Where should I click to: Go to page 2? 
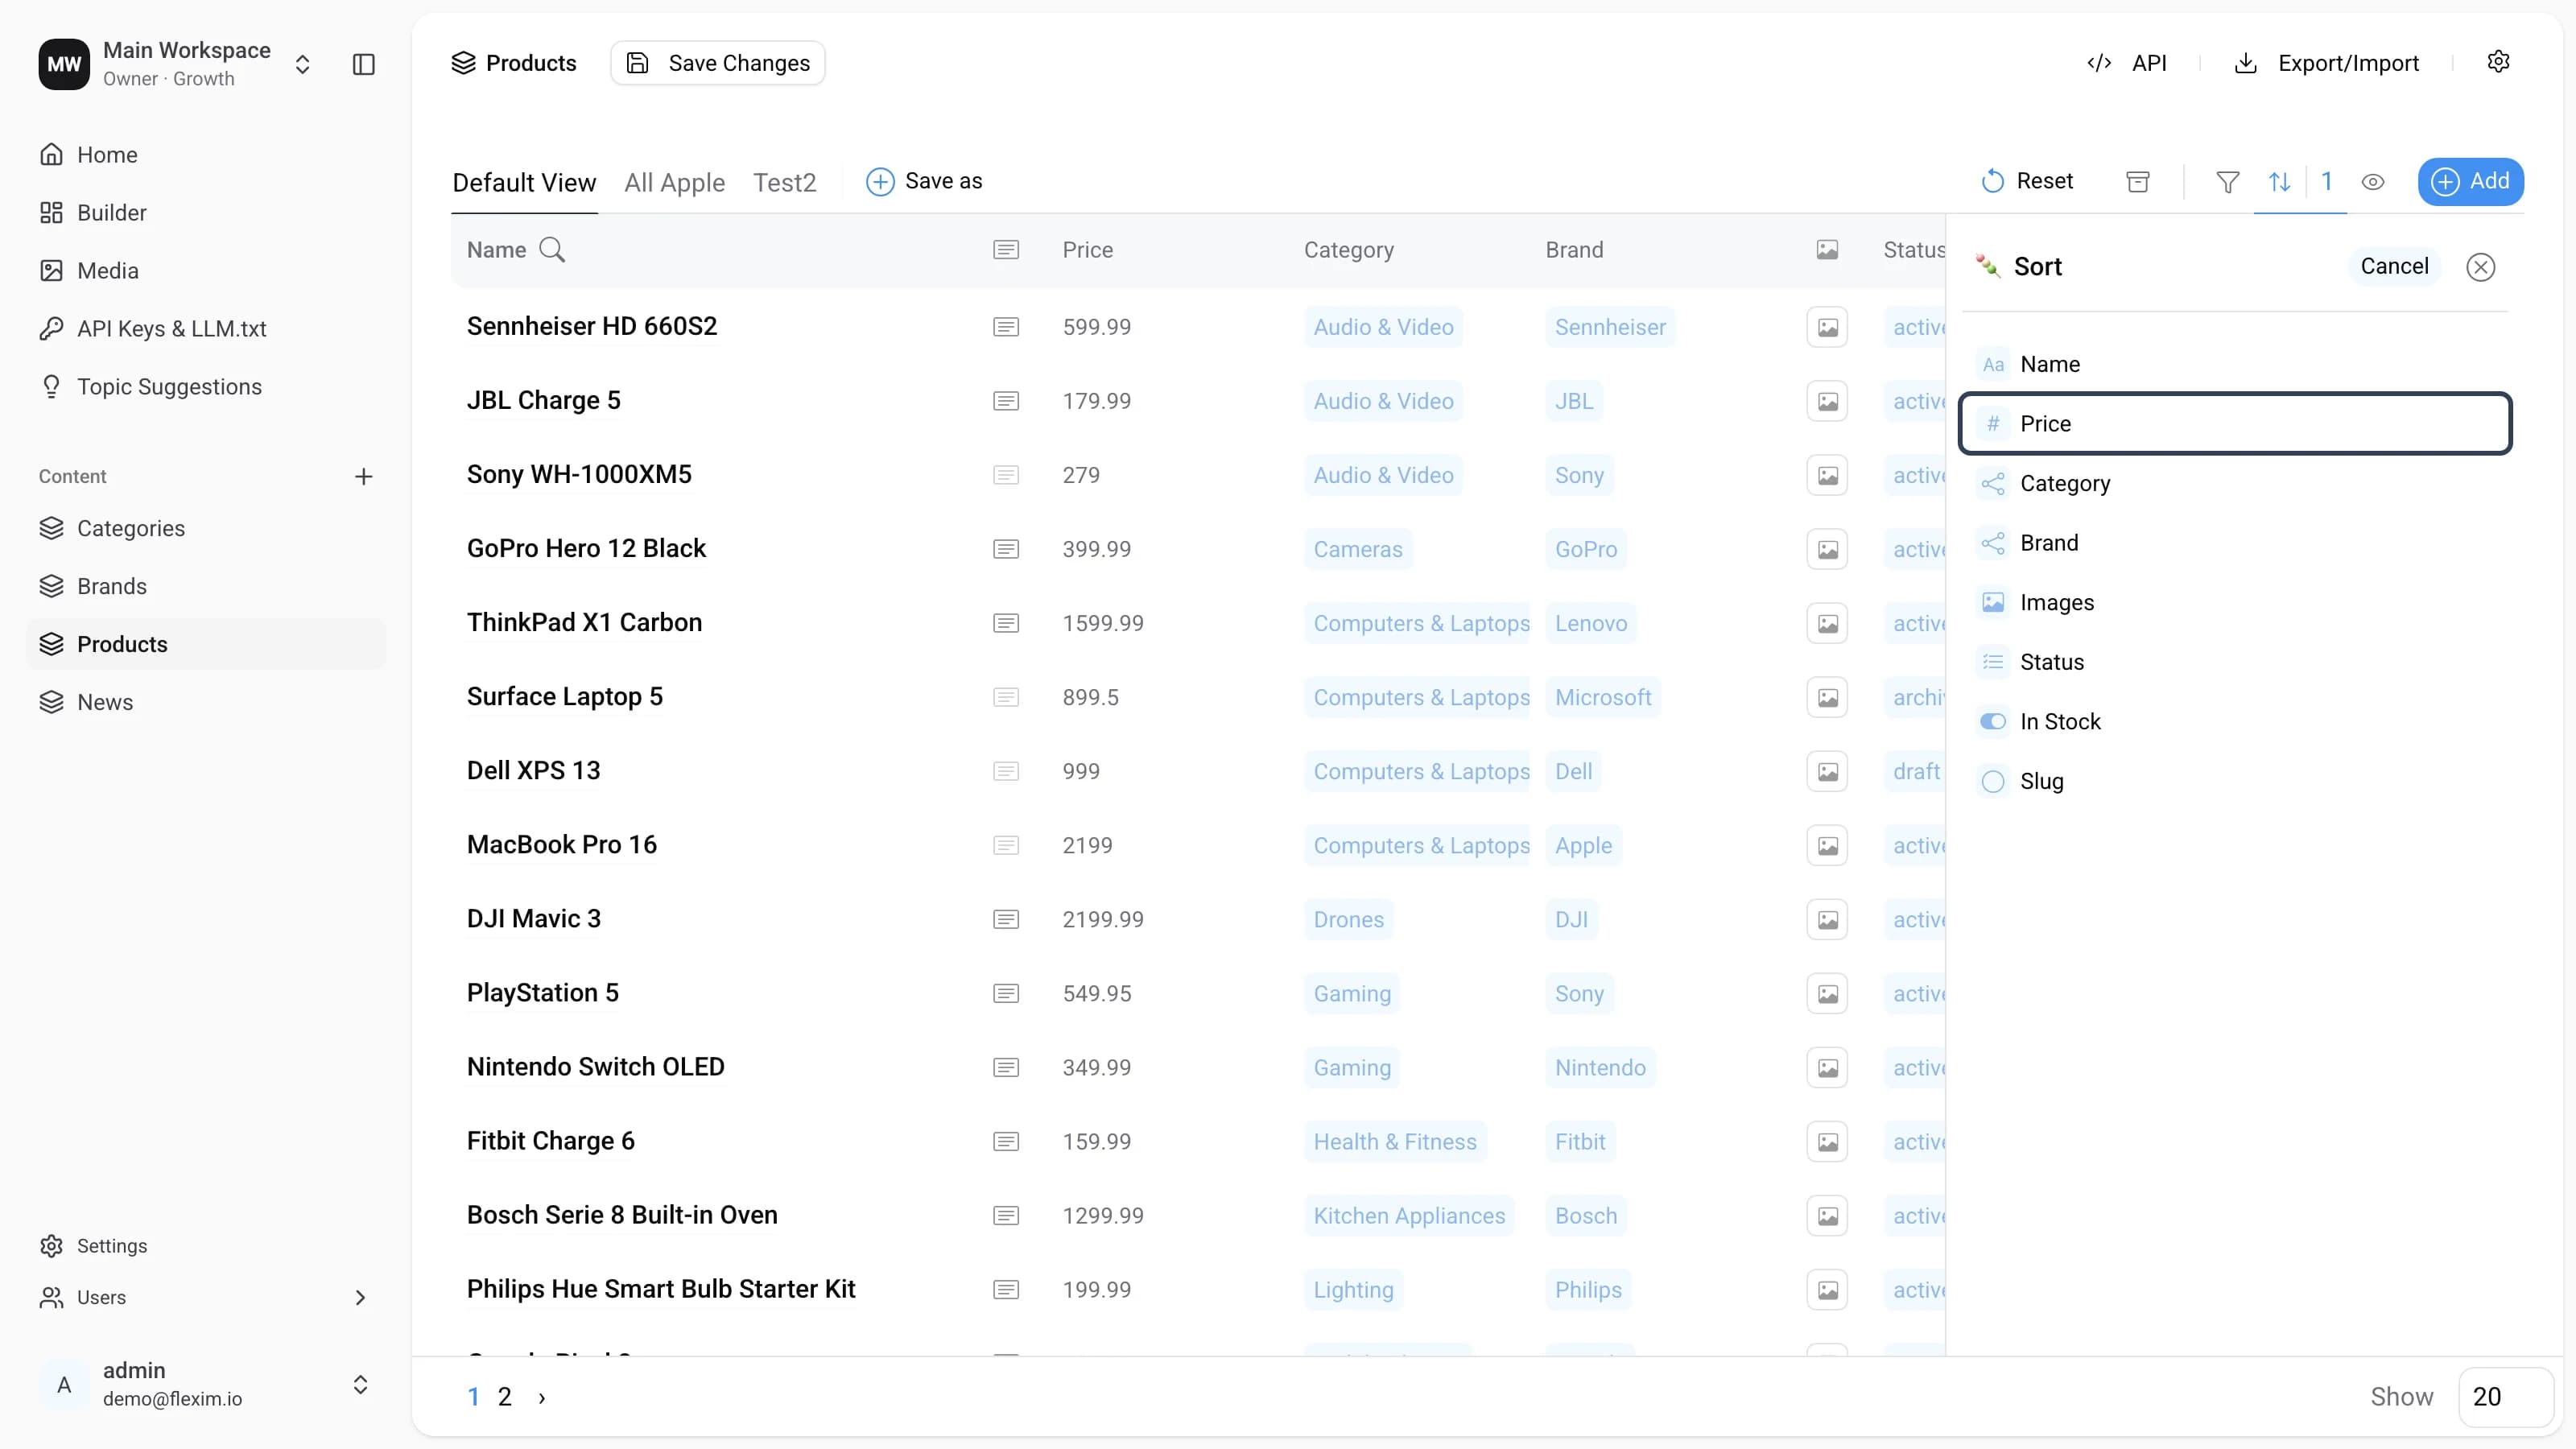tap(505, 1397)
